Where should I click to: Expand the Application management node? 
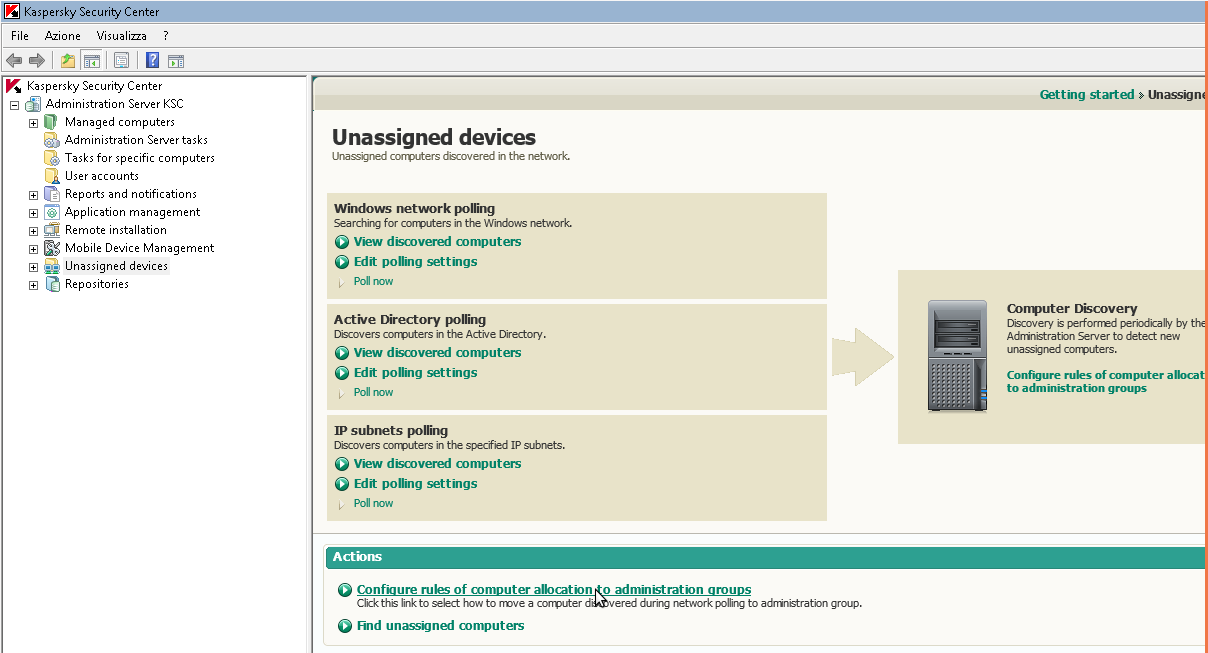coord(33,212)
